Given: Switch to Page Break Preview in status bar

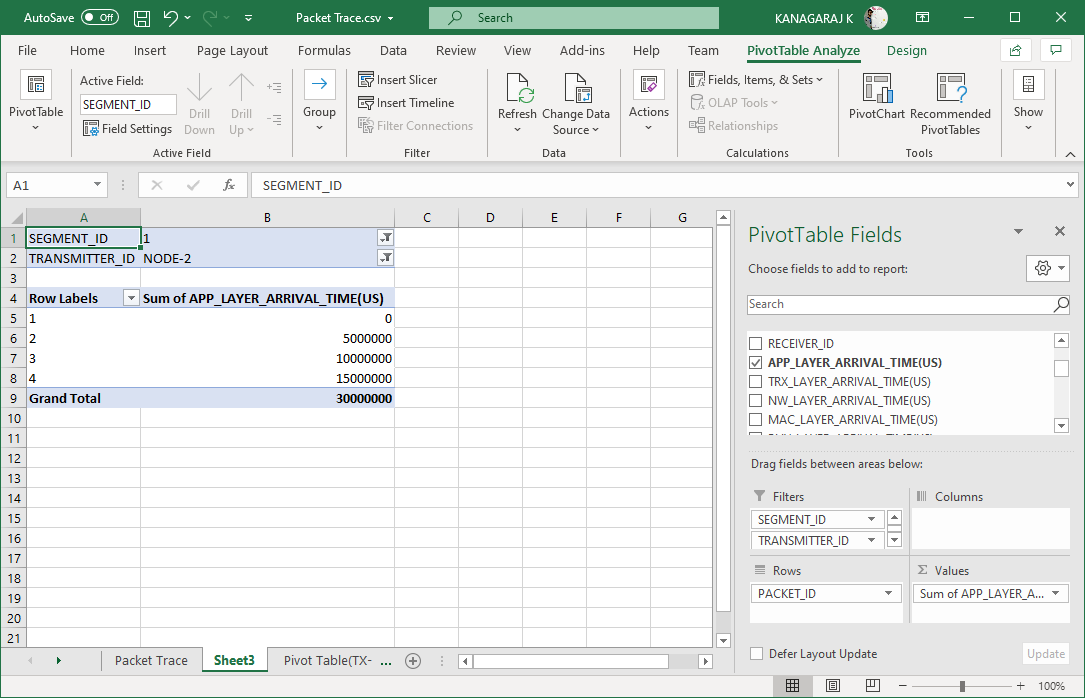Looking at the screenshot, I should click(873, 686).
